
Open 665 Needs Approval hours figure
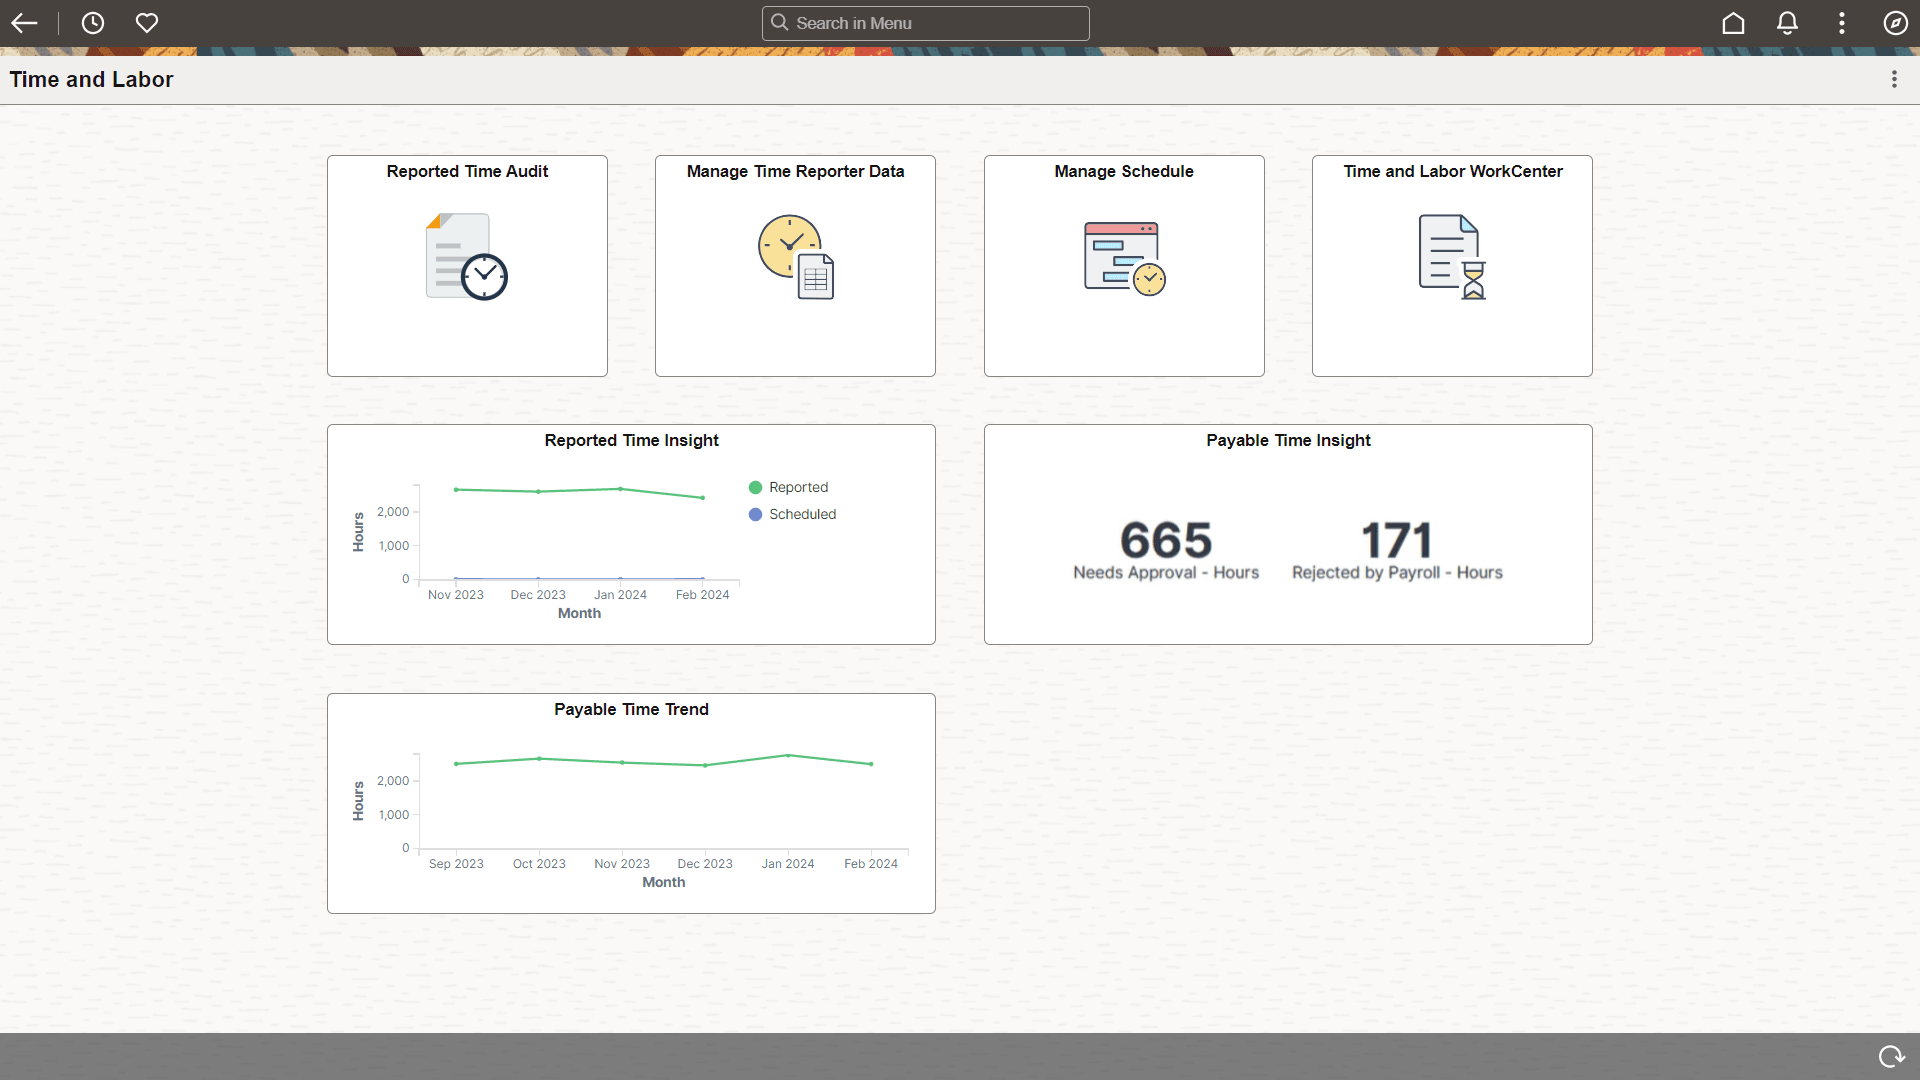1165,541
